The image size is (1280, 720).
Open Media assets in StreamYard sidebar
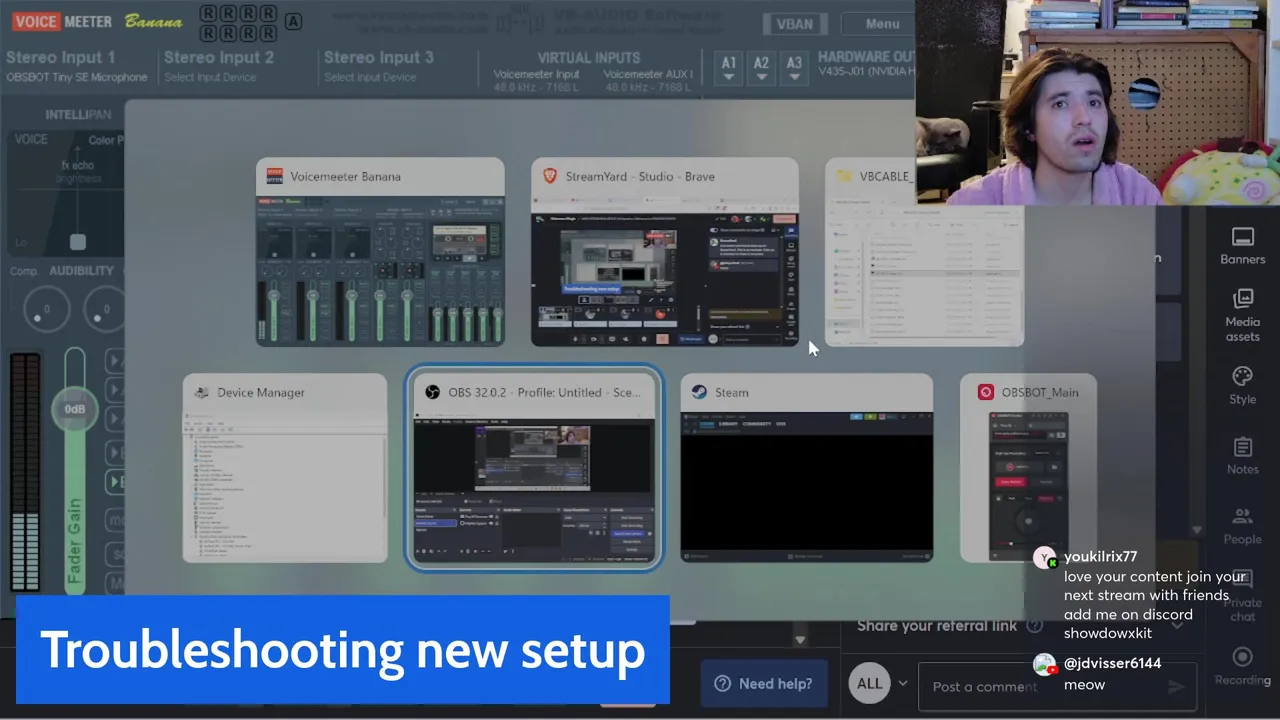point(1242,315)
